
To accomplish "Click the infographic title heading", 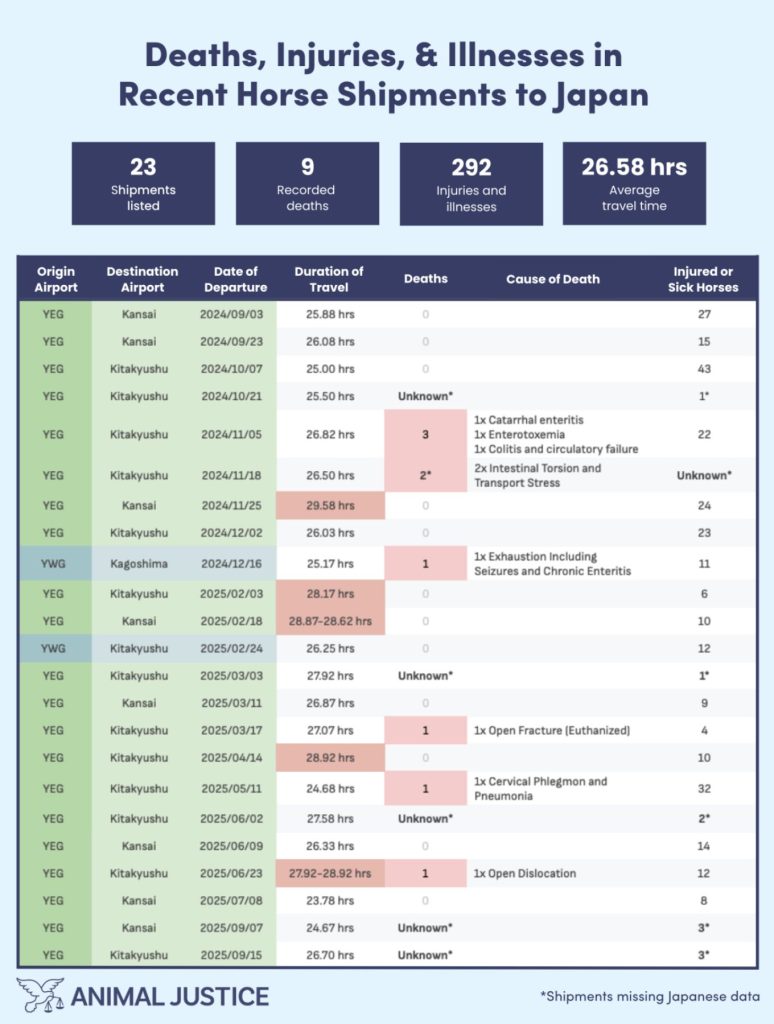I will 384,74.
